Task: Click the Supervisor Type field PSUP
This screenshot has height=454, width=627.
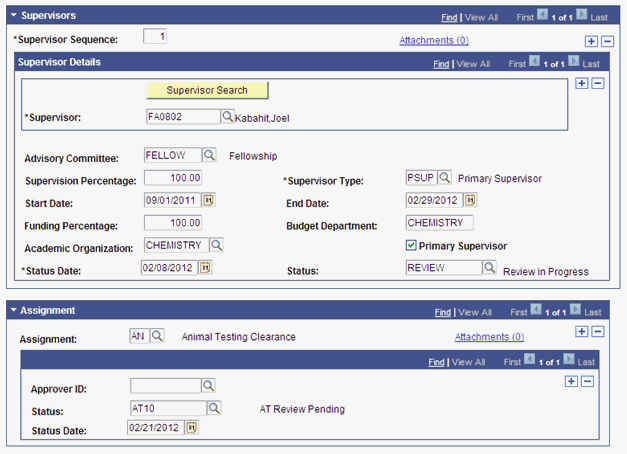Action: 421,178
